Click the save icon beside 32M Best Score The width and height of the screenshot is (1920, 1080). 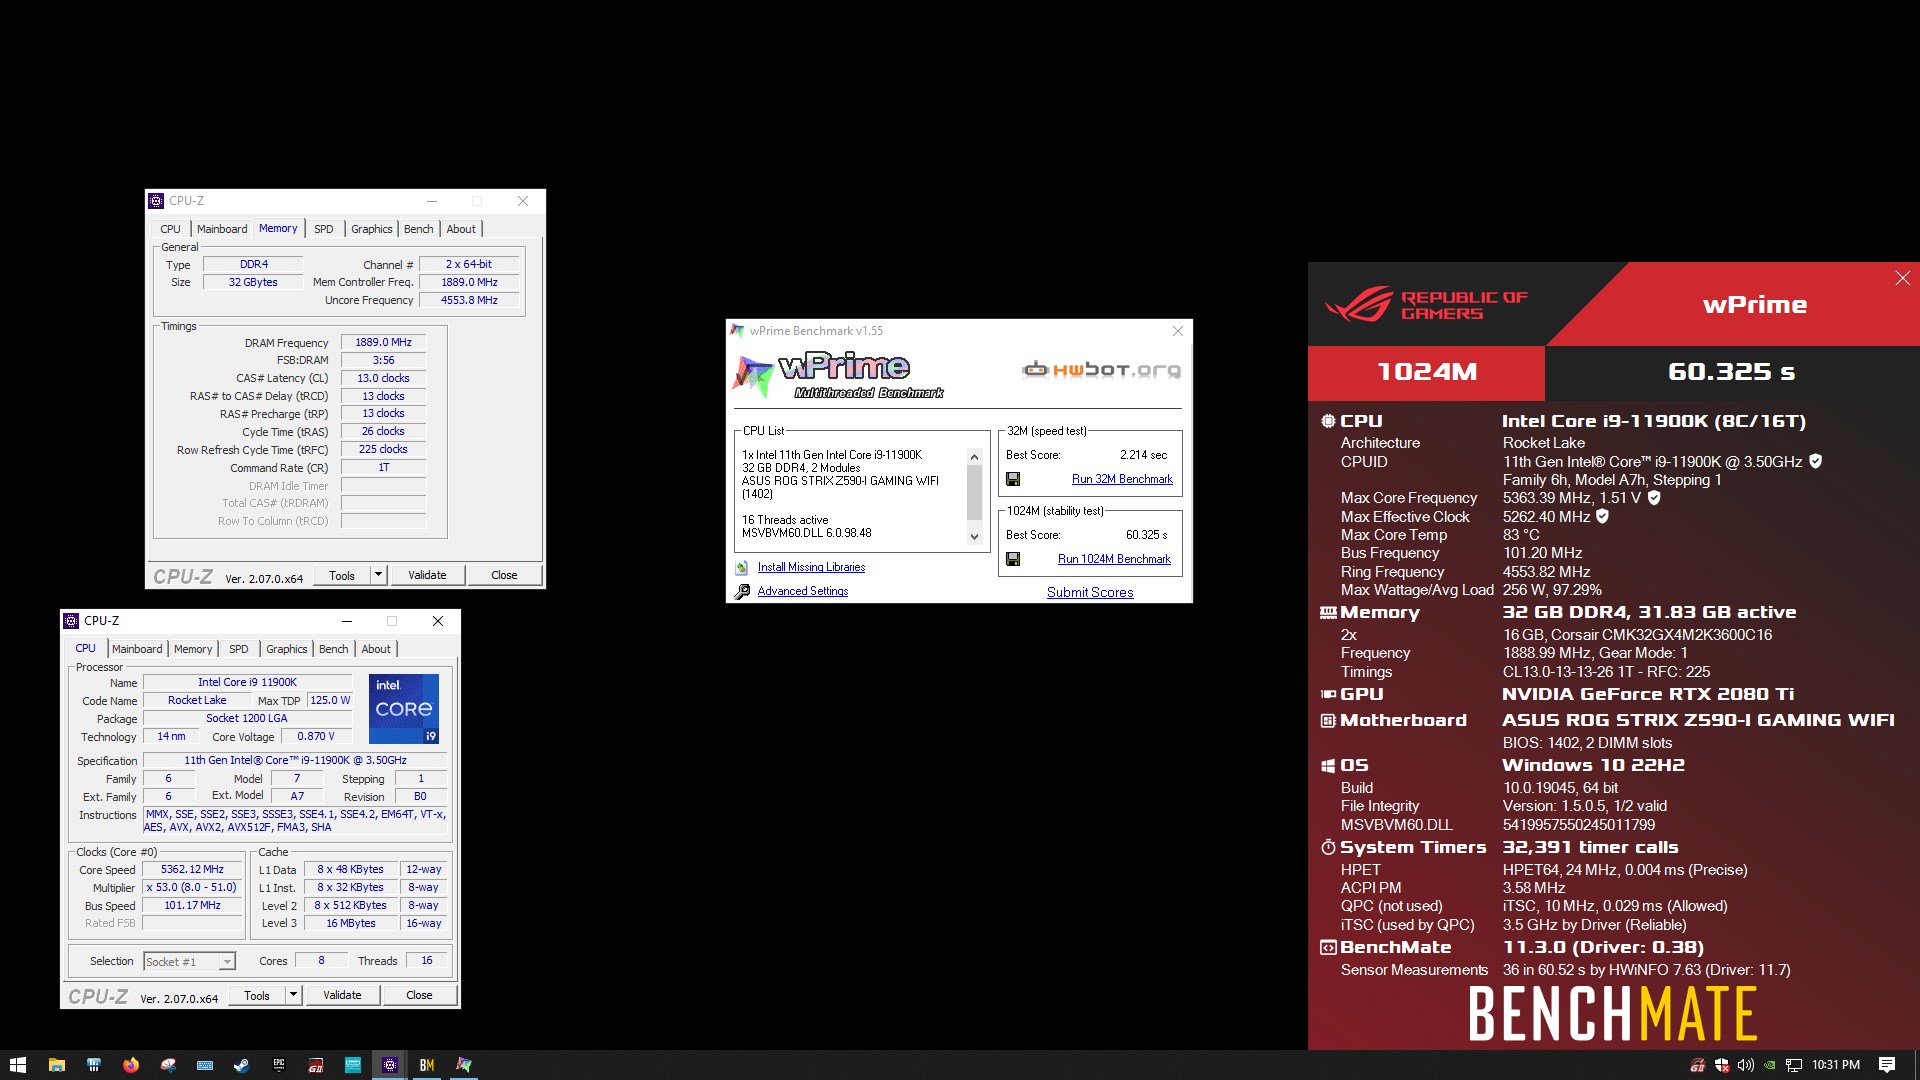pos(1013,479)
